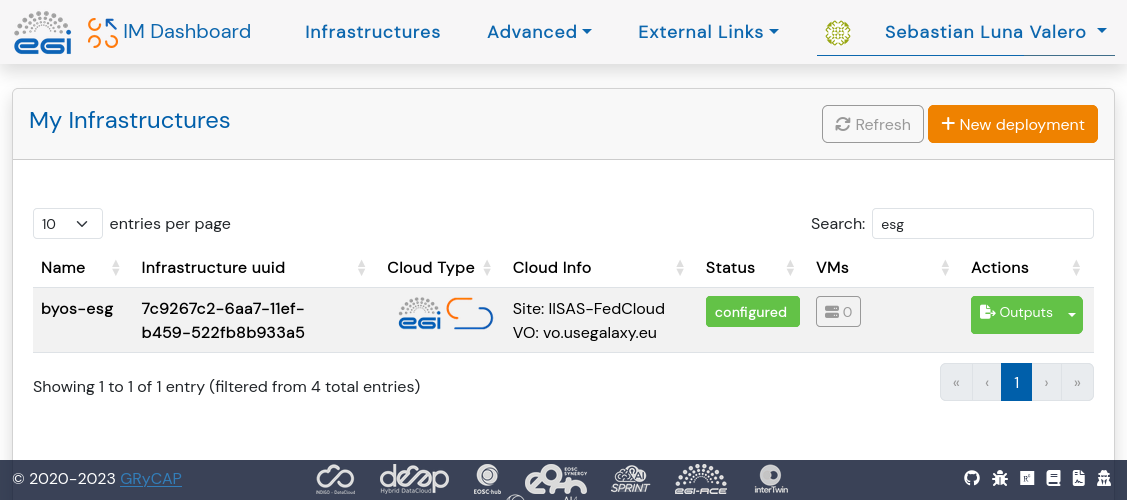The height and width of the screenshot is (500, 1127).
Task: Click the New deployment button
Action: [1012, 125]
